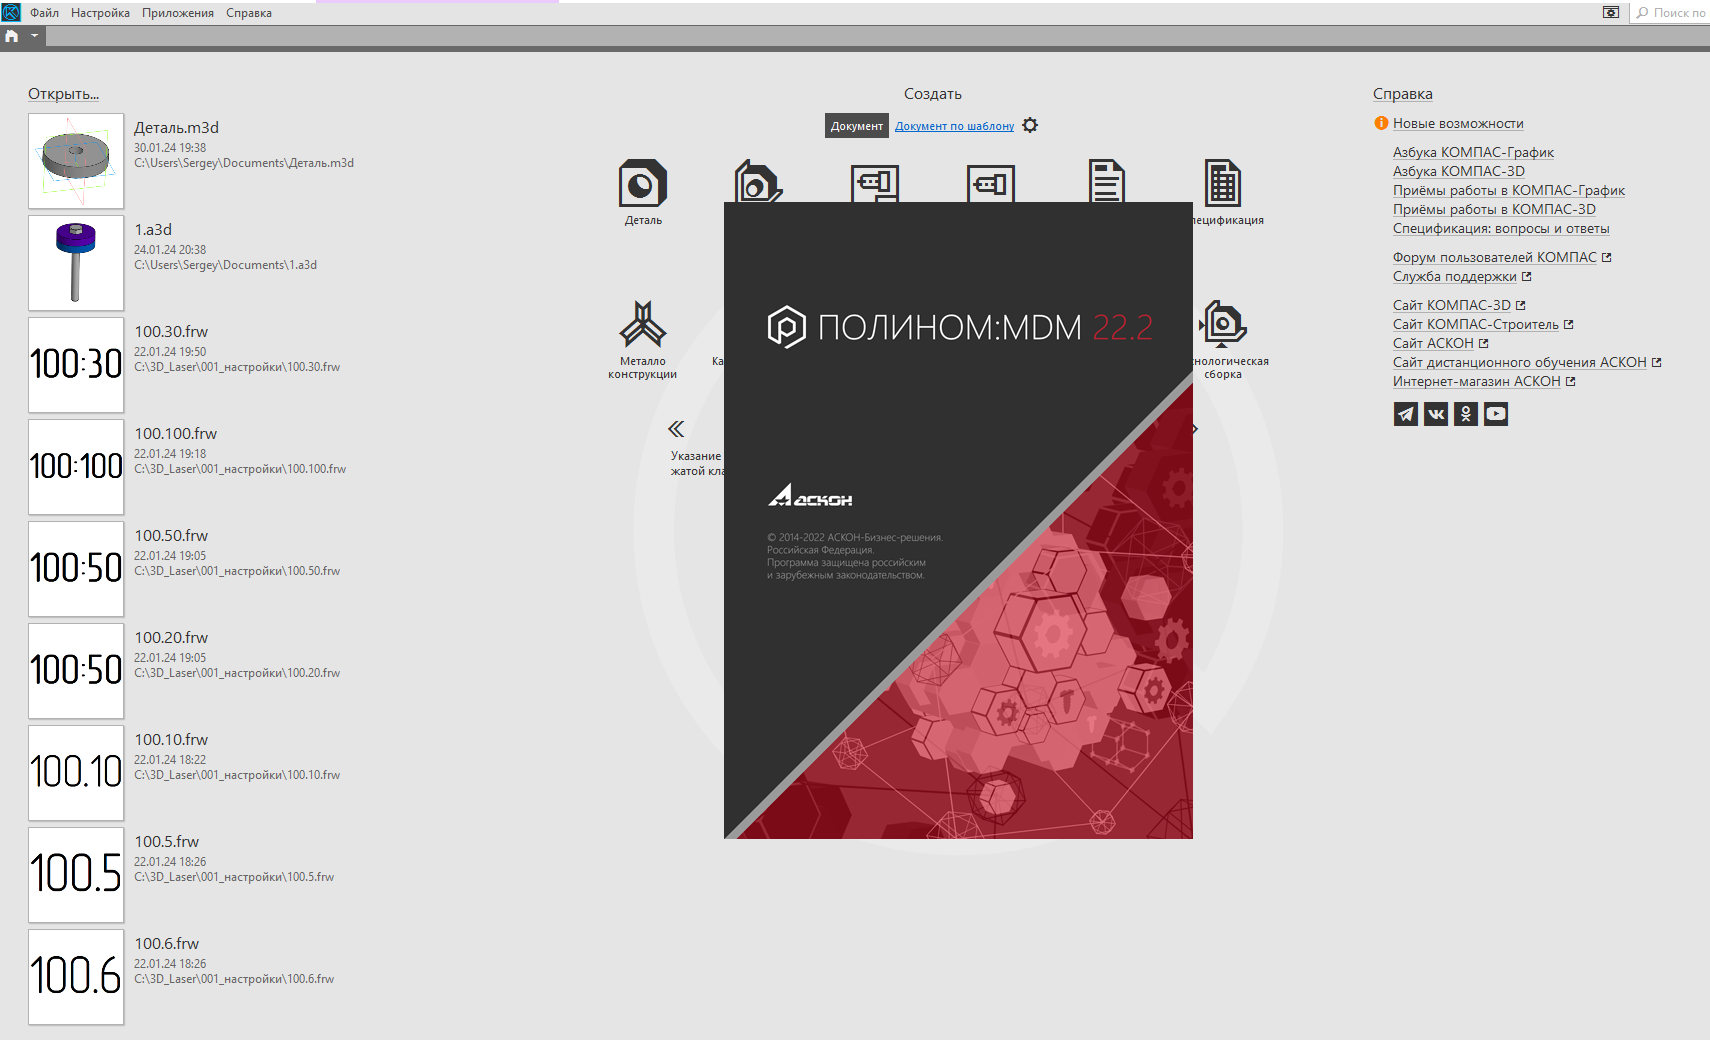Image resolution: width=1710 pixels, height=1040 pixels.
Task: Open the 100.50.frw thumbnail
Action: (76, 569)
